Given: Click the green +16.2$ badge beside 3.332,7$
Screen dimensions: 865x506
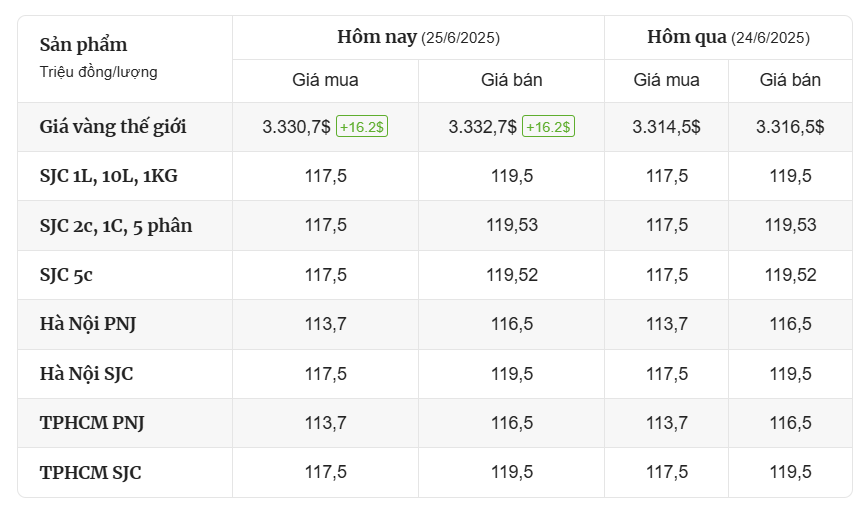Looking at the screenshot, I should (x=548, y=126).
